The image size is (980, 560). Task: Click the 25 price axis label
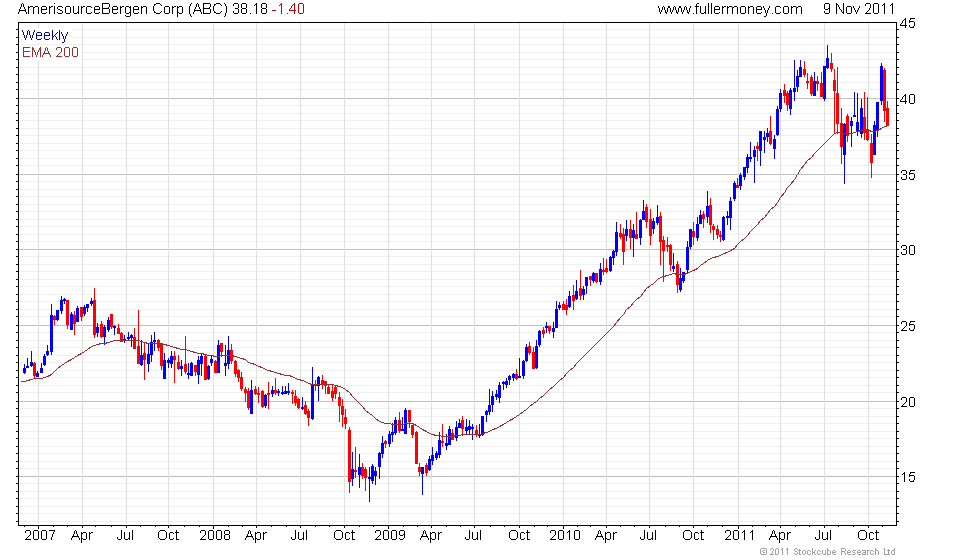pos(908,326)
